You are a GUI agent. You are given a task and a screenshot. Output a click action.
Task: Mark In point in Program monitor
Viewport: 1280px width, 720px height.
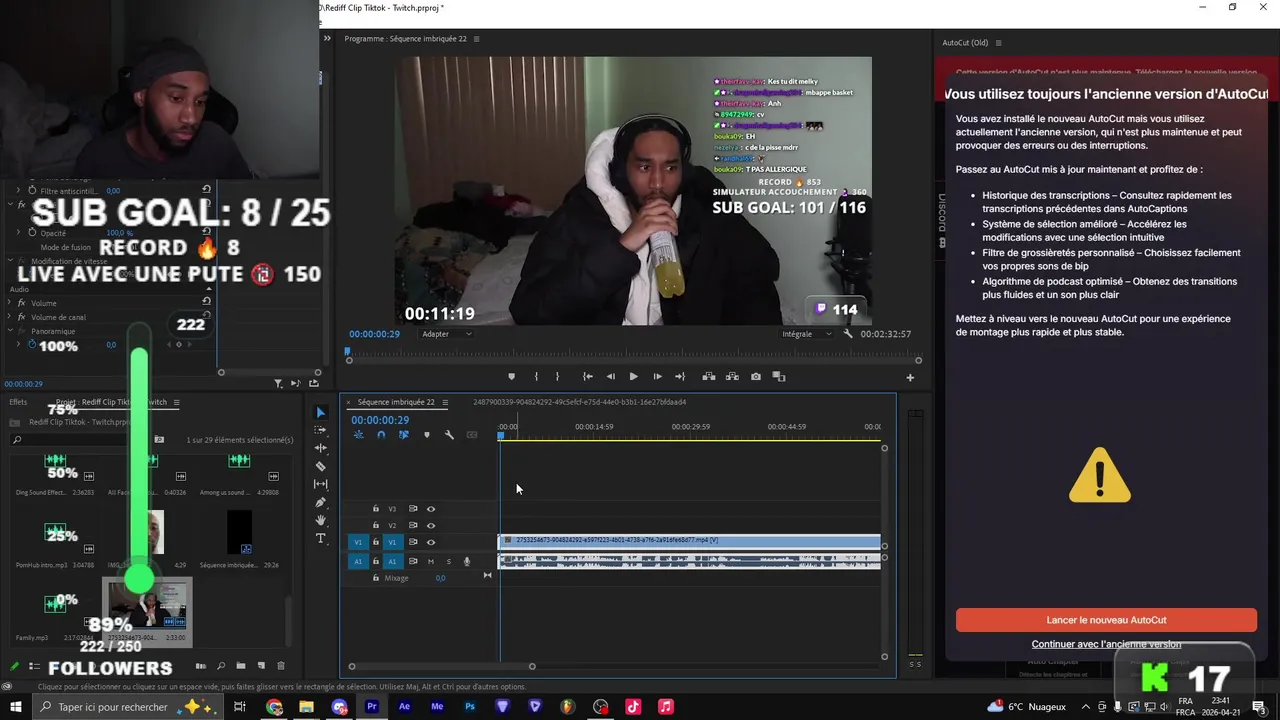[536, 377]
